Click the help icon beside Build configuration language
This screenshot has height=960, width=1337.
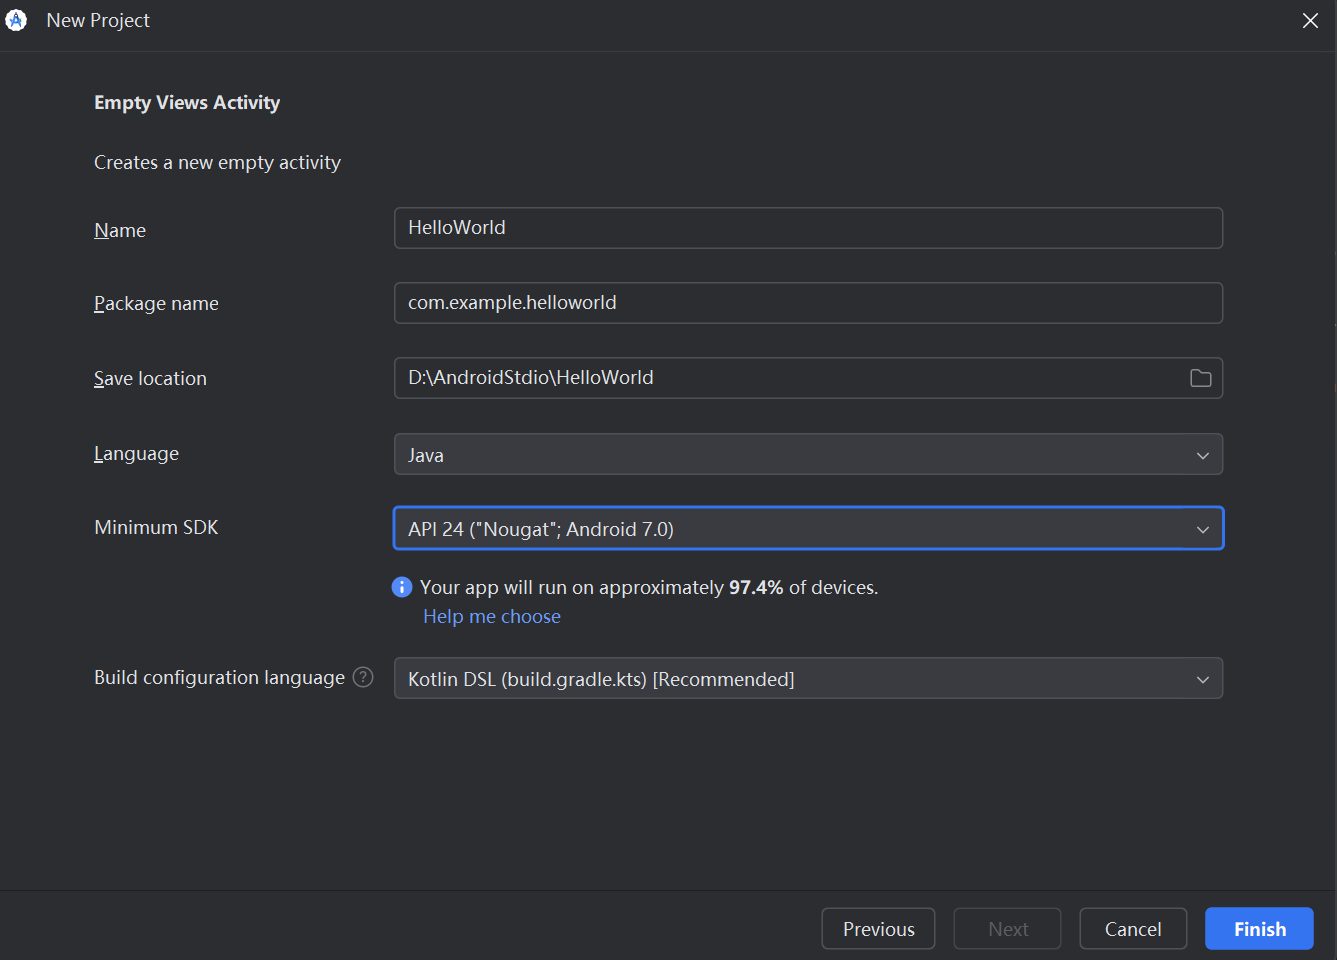363,677
